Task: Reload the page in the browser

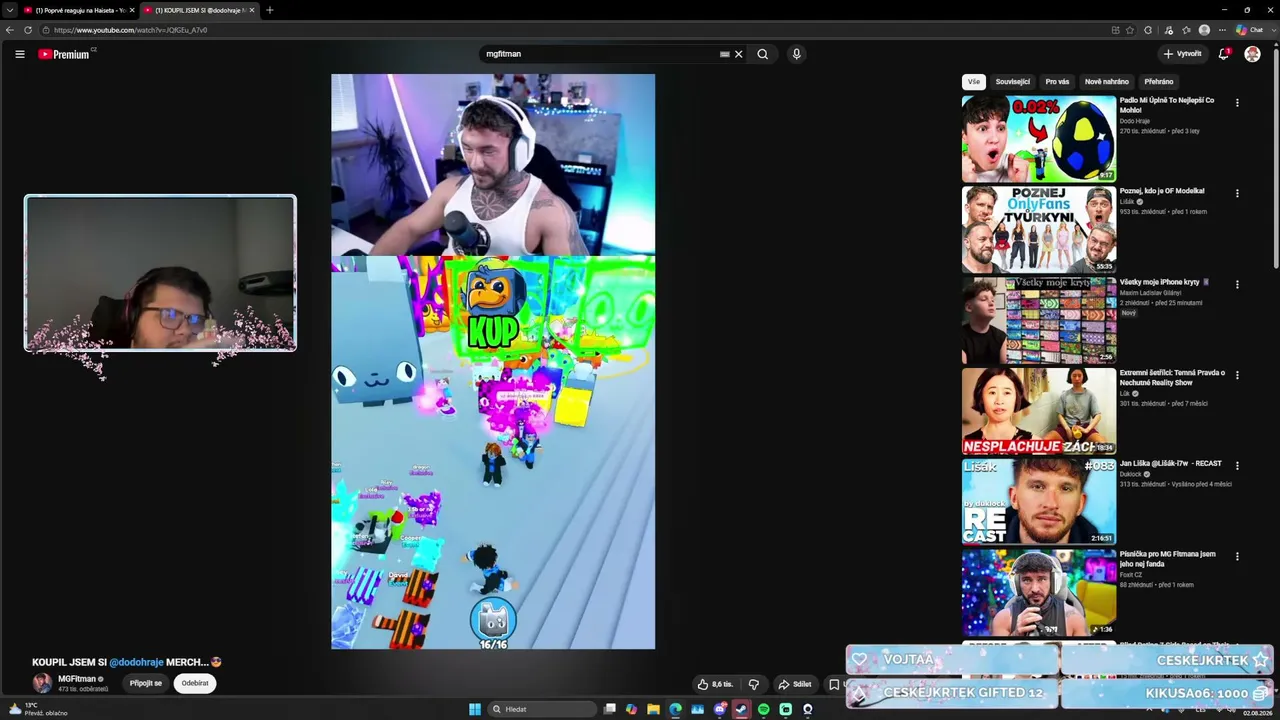Action: 28,30
